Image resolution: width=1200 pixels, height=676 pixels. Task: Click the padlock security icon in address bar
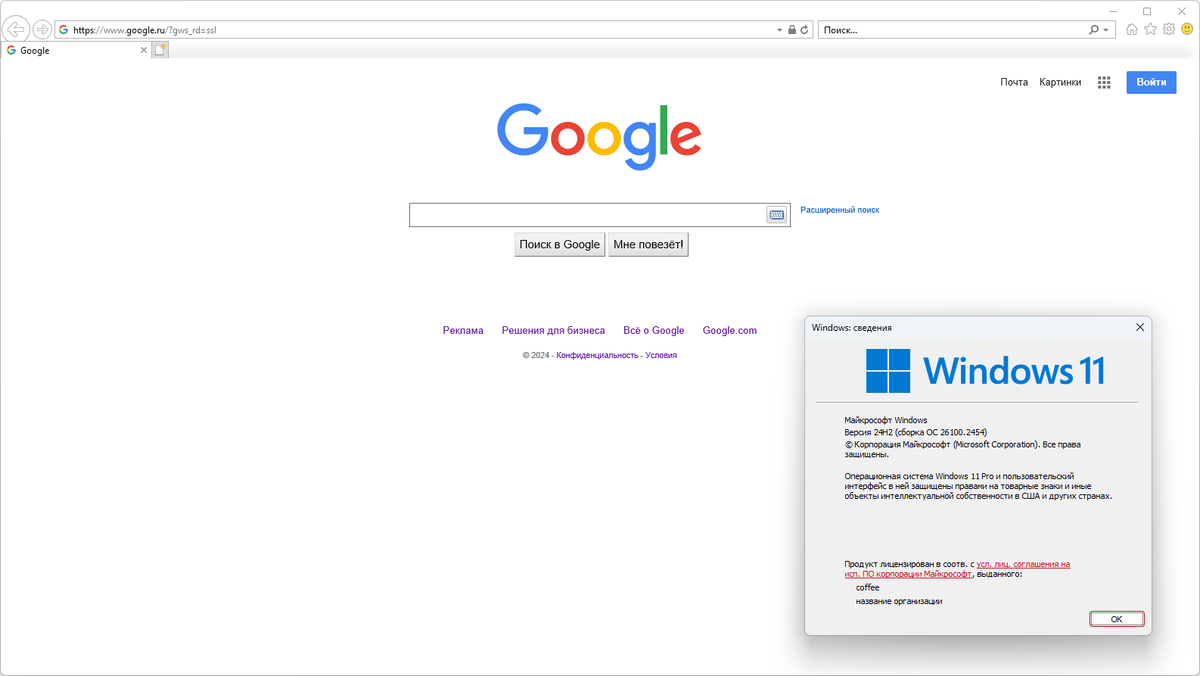pyautogui.click(x=792, y=30)
